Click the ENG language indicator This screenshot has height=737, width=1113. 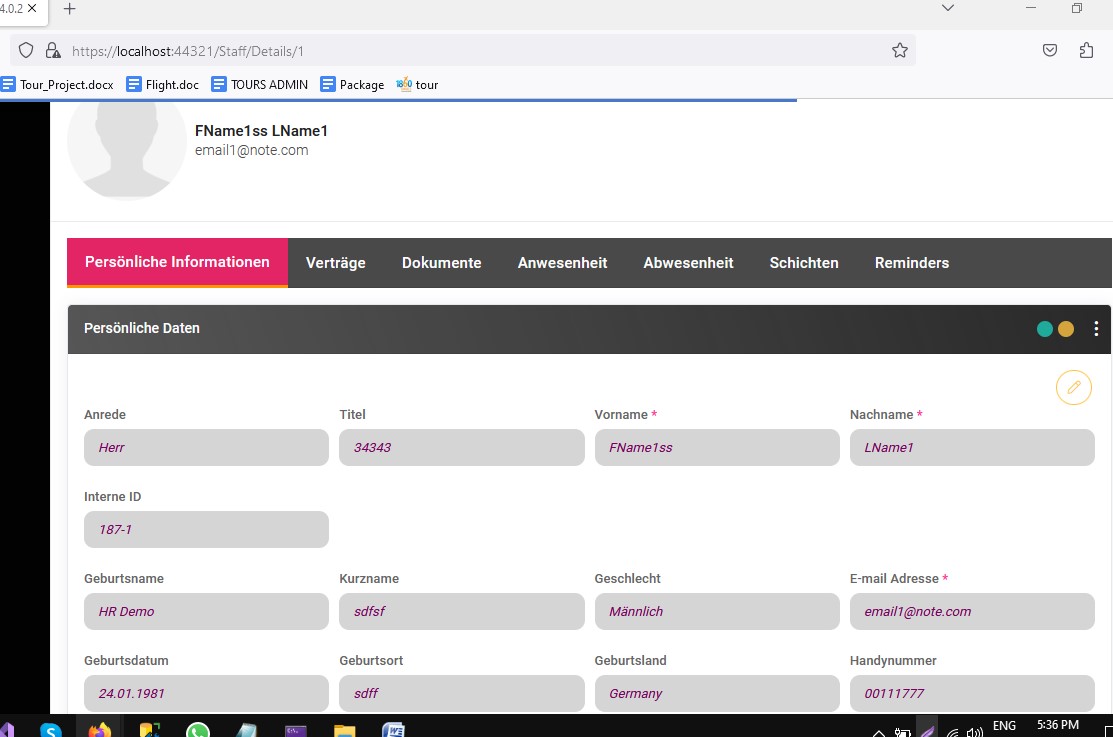1004,726
